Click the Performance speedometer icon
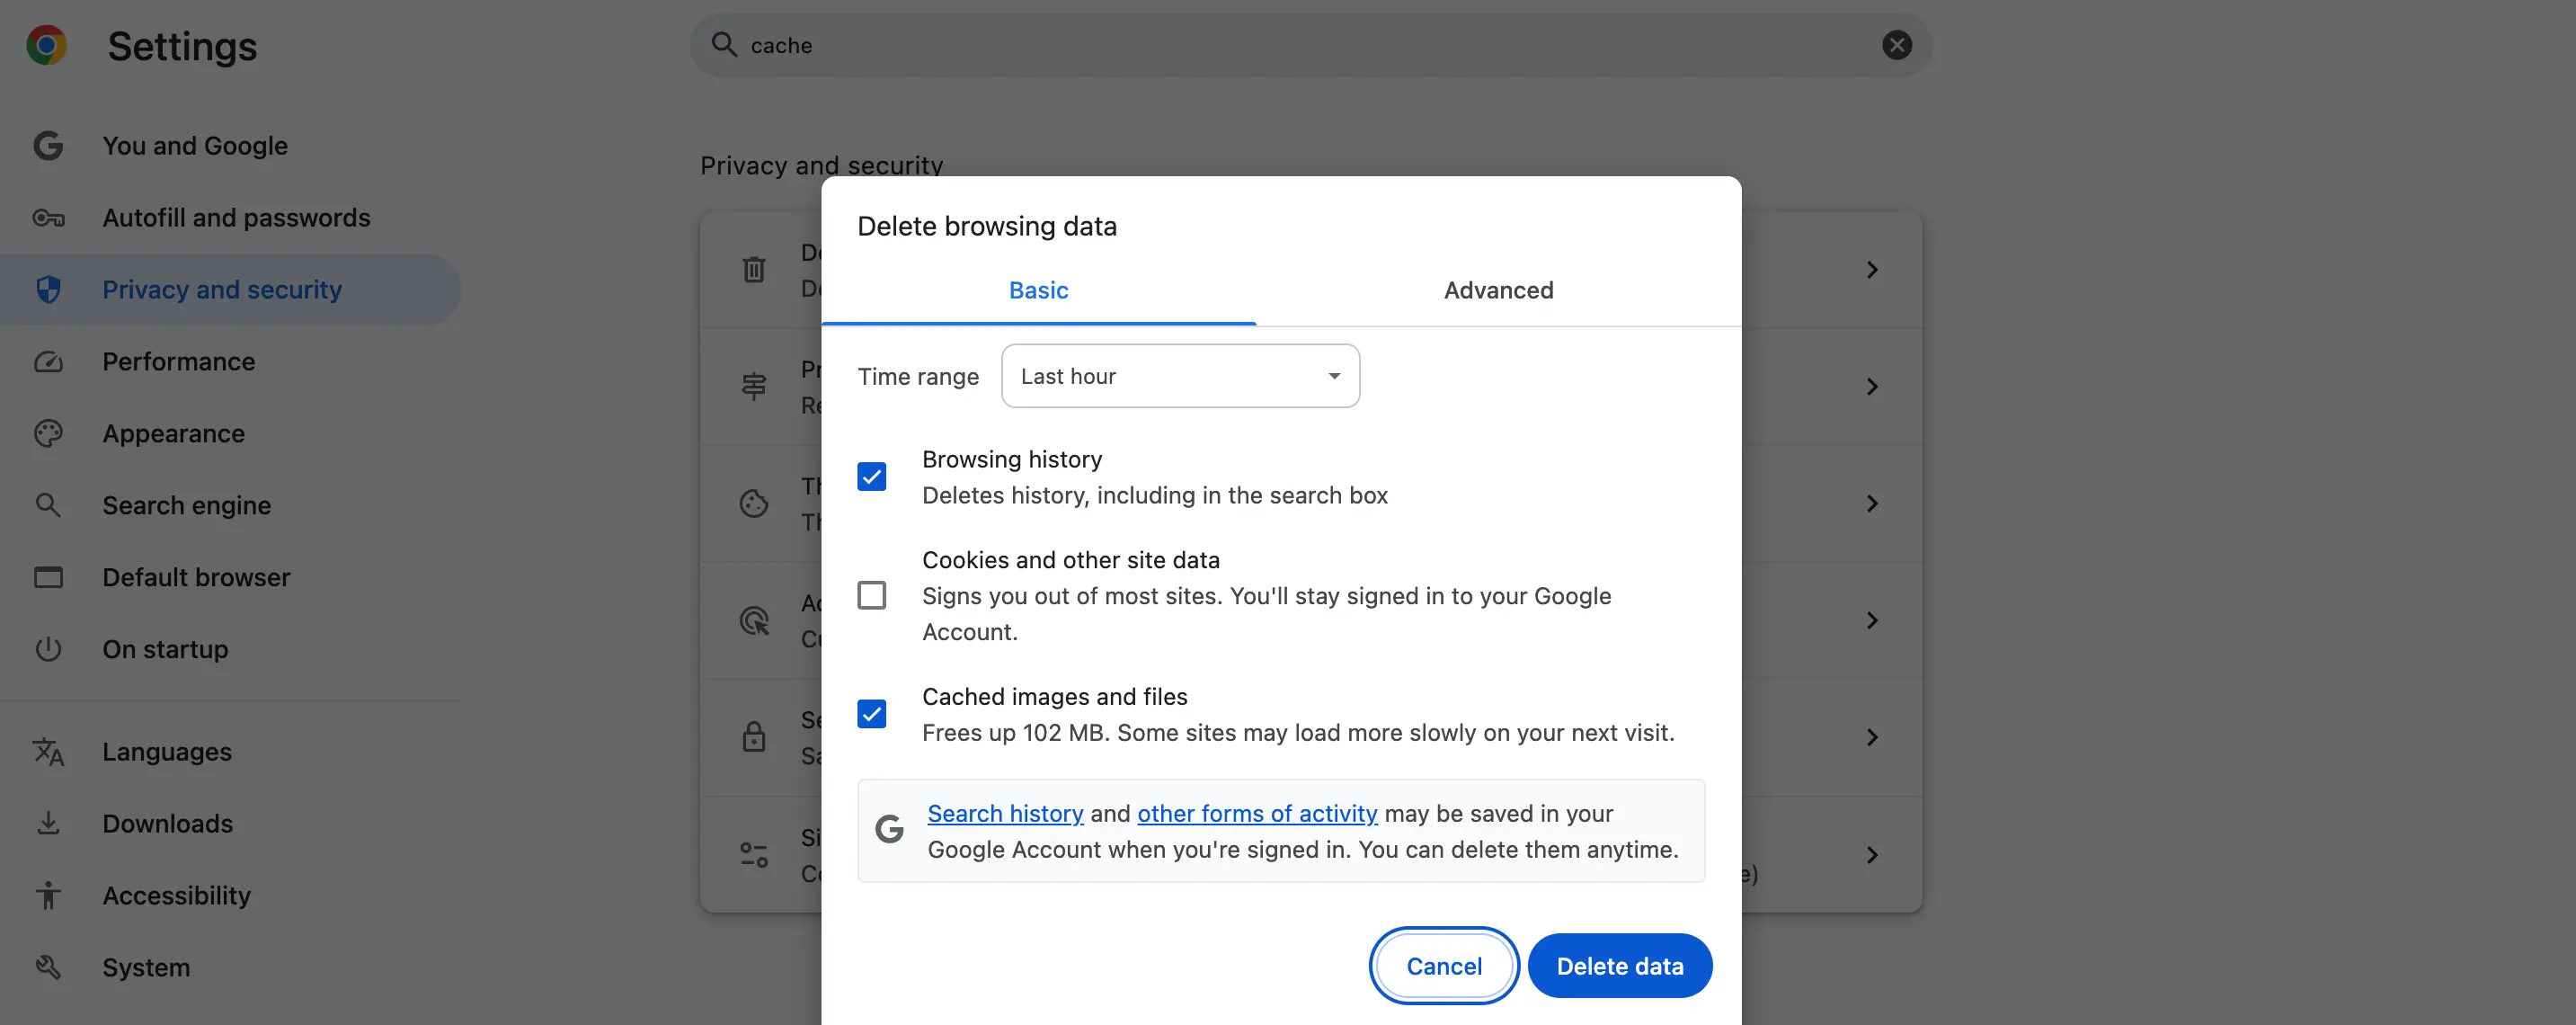 pyautogui.click(x=48, y=361)
